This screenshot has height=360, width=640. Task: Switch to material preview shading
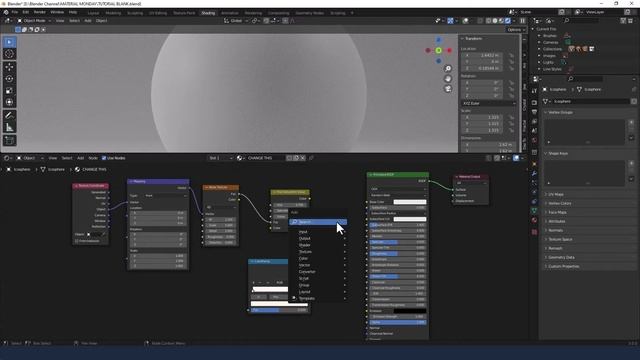point(502,20)
